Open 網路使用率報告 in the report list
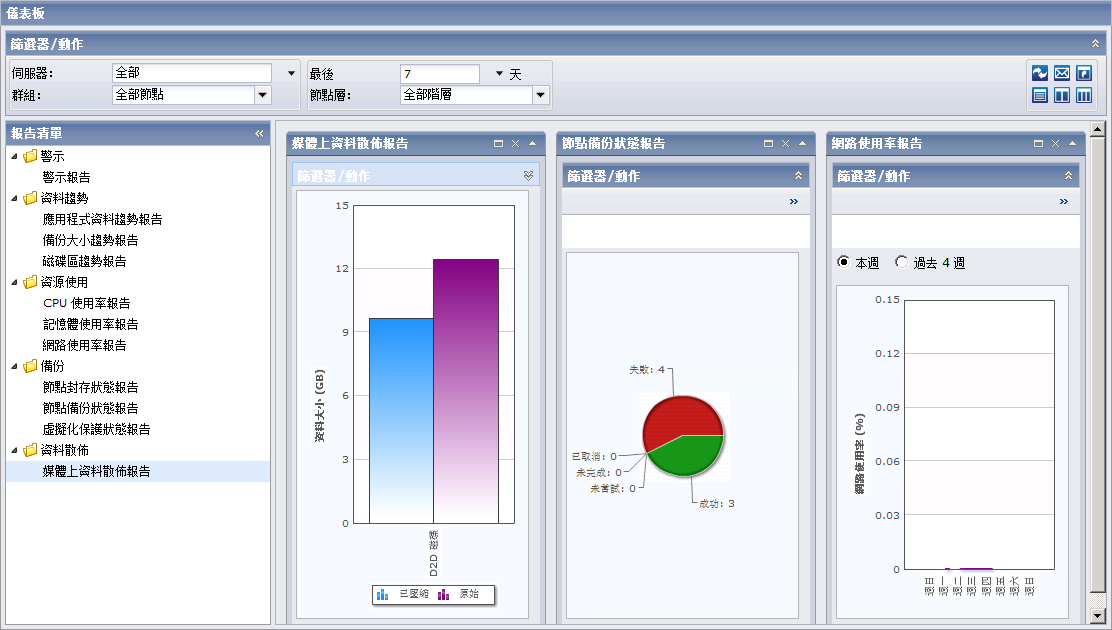Screen dimensions: 1112x630 point(84,346)
